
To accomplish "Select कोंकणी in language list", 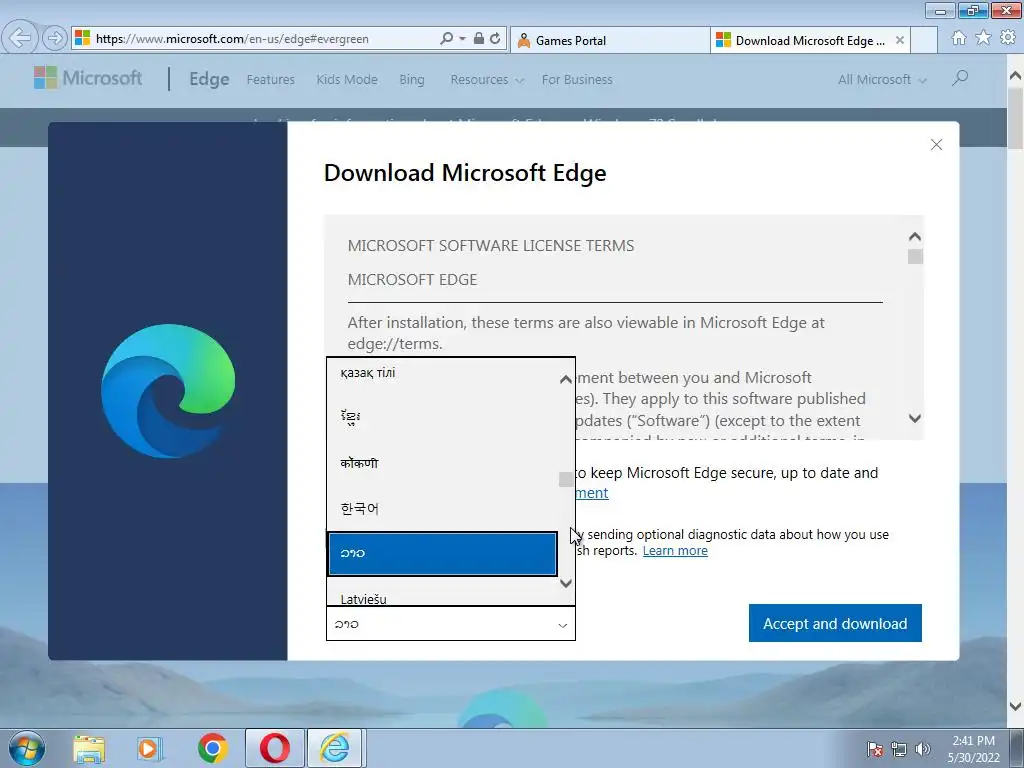I will click(442, 463).
